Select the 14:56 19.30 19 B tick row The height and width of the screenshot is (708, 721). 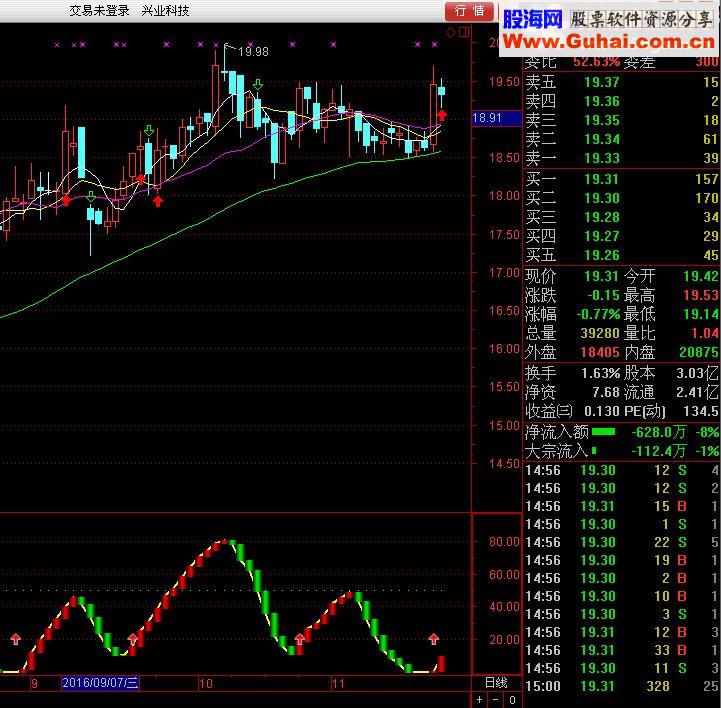(x=622, y=560)
